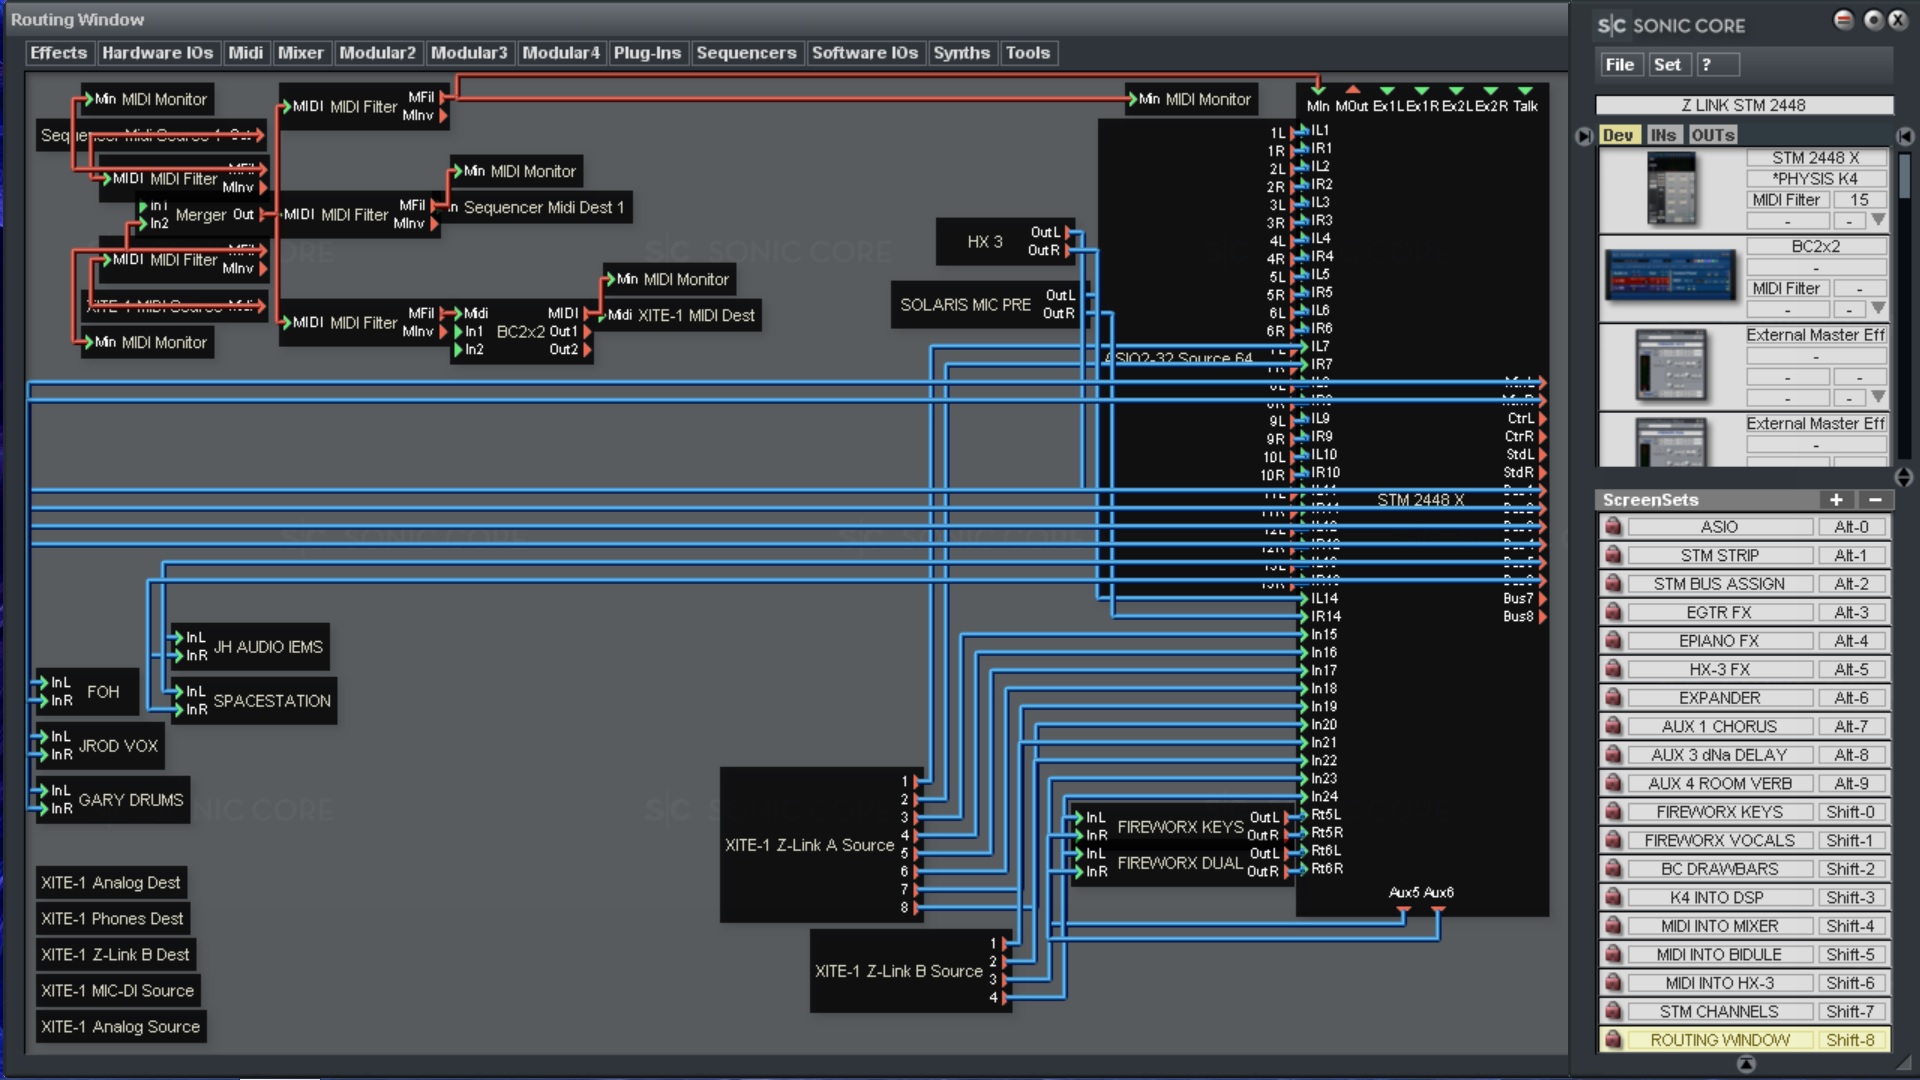Click the skip-back arrow right of OUTs tab
Screen dimensions: 1920x1080
1904,136
